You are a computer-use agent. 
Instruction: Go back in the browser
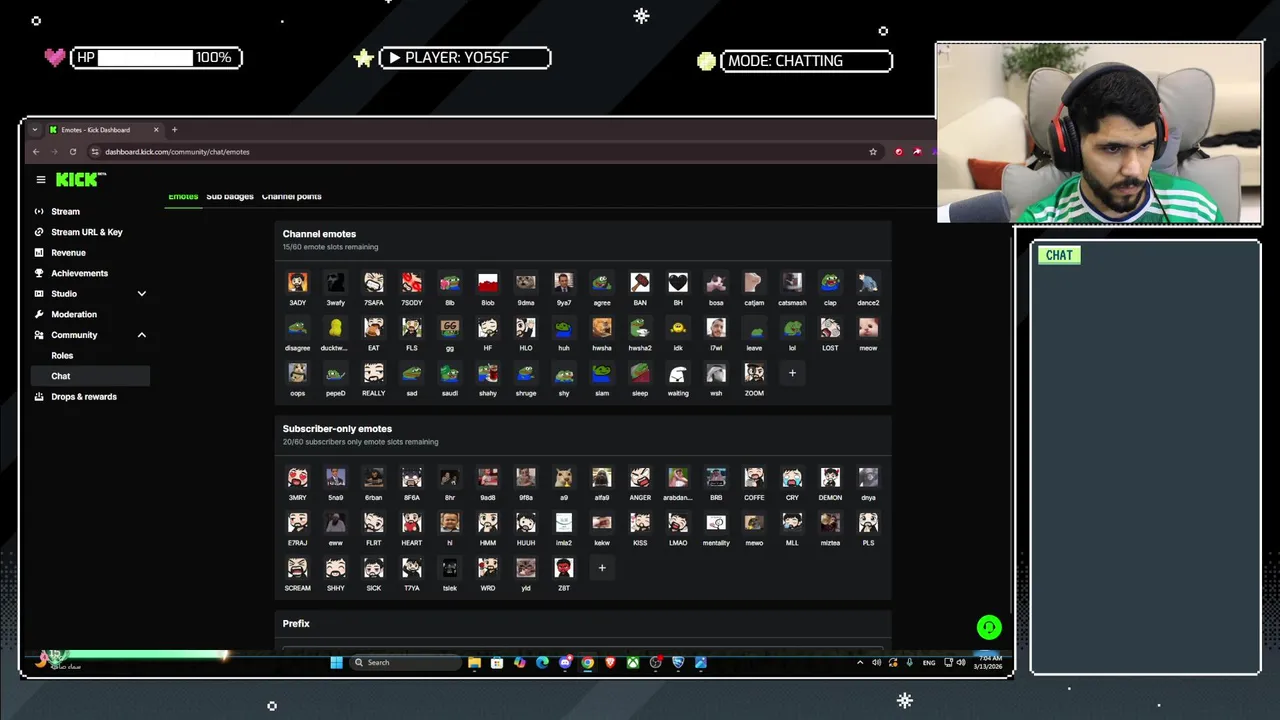pyautogui.click(x=36, y=152)
